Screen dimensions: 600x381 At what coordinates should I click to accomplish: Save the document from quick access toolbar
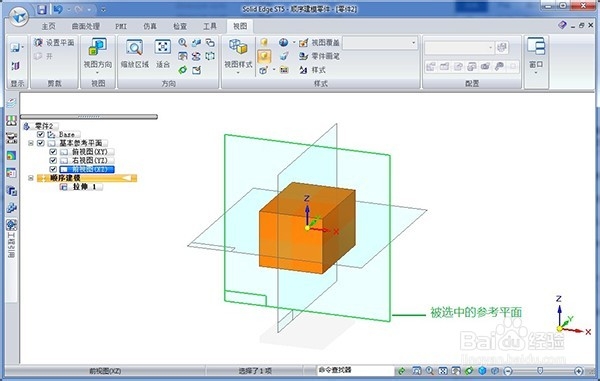42,9
